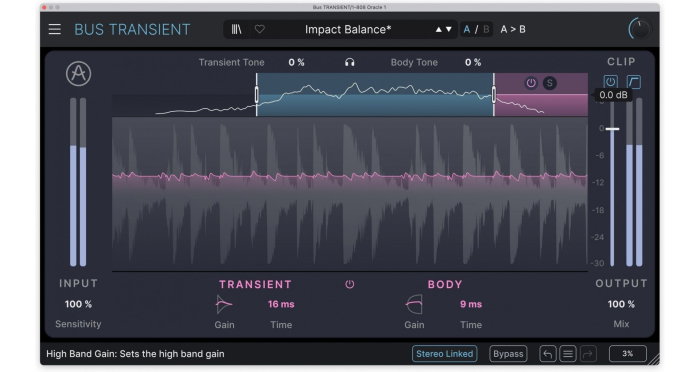Screen dimensions: 700x372
Task: Click the Arturia logo icon
Action: [x=79, y=74]
